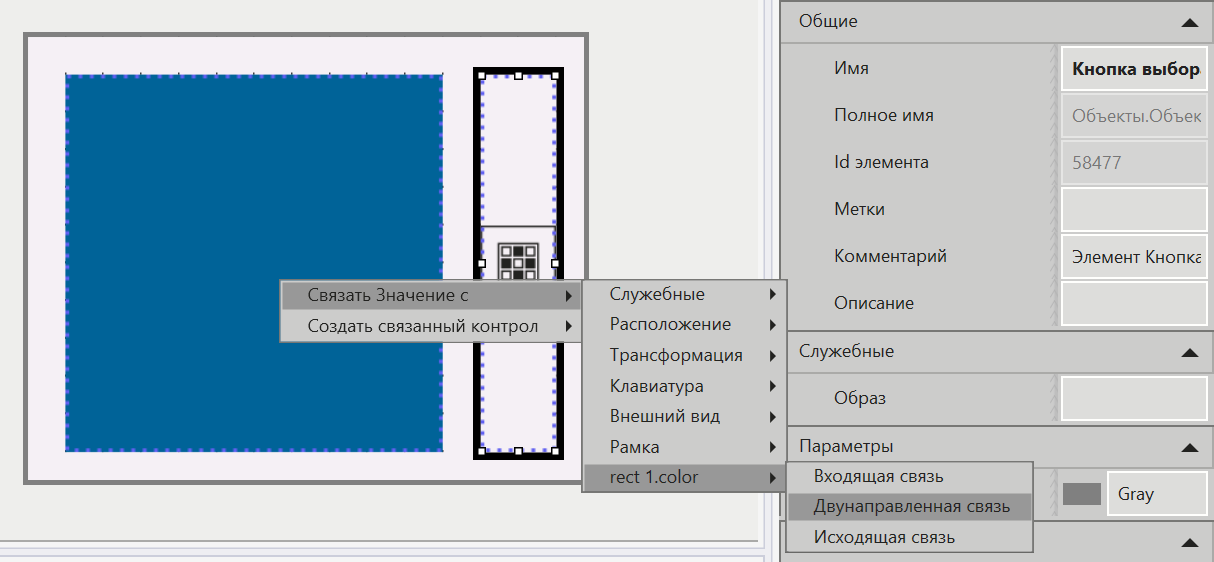Collapse the 'Общие' properties section
The width and height of the screenshot is (1214, 562).
pyautogui.click(x=1188, y=21)
